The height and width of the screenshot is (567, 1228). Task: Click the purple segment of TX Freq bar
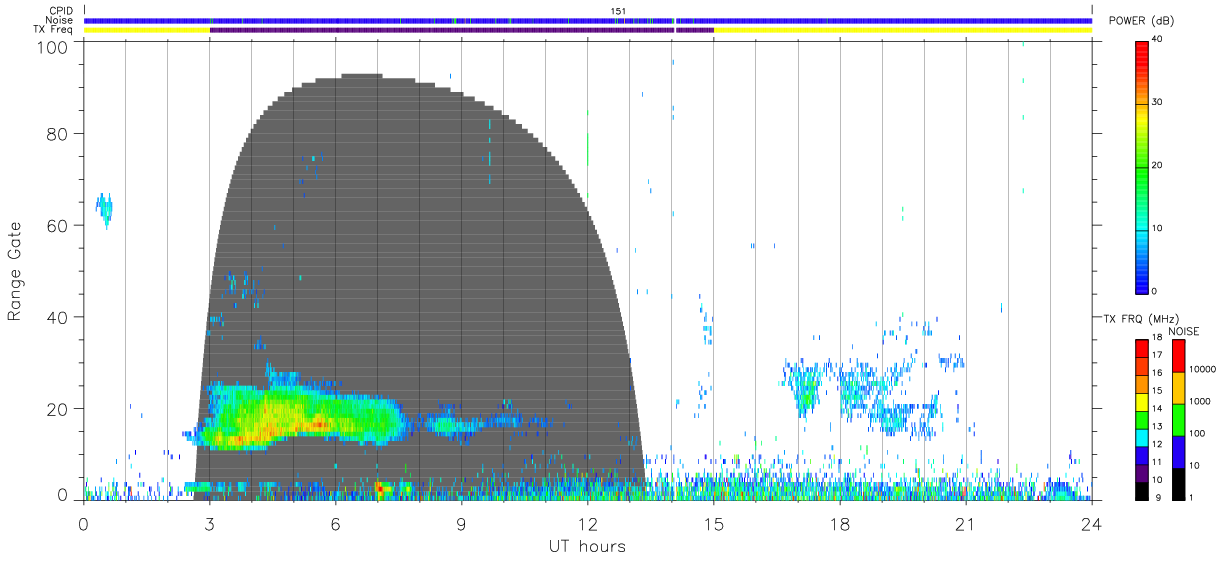point(462,30)
